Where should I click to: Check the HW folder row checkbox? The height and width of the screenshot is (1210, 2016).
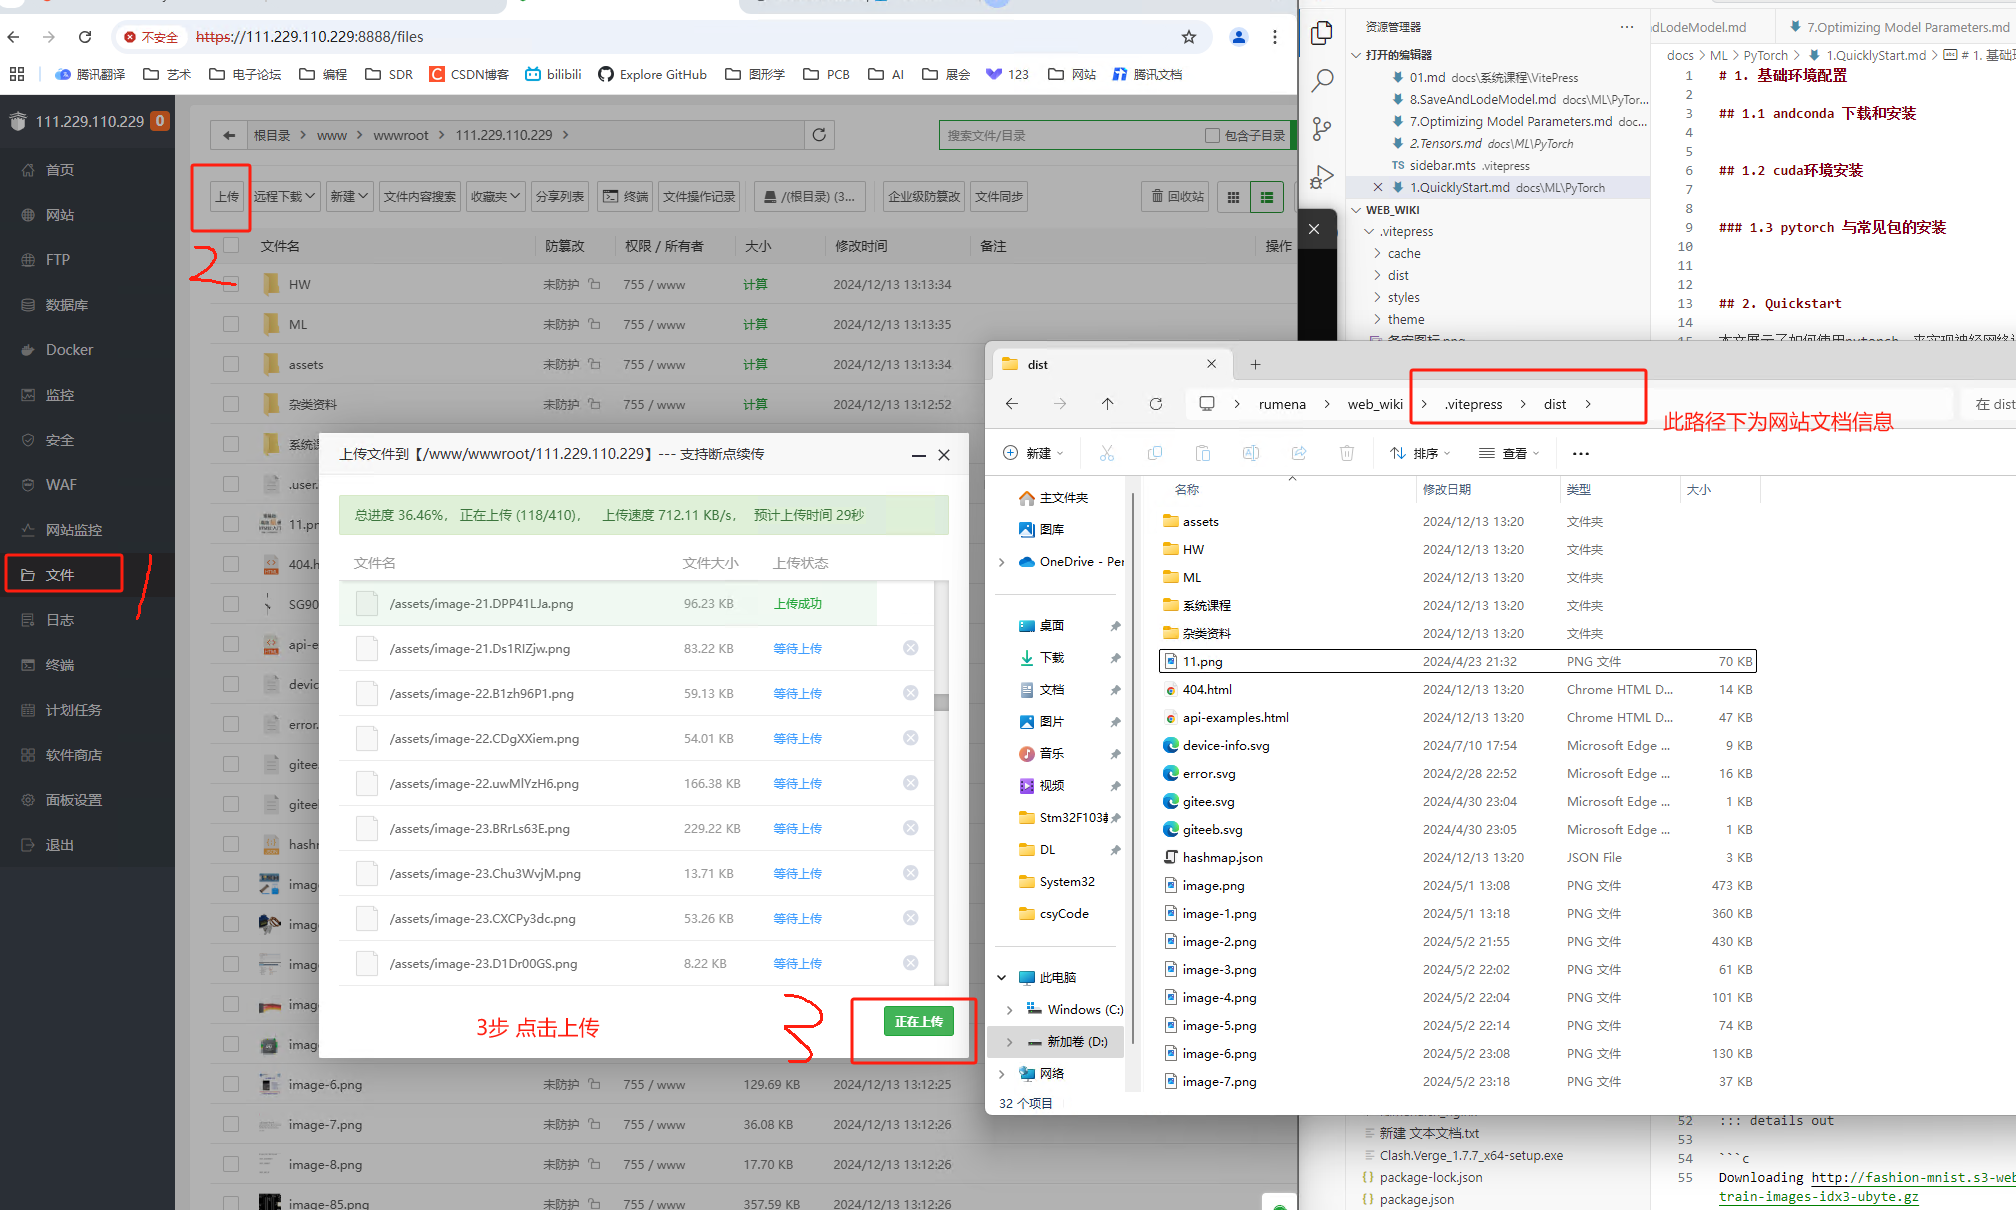tap(231, 284)
